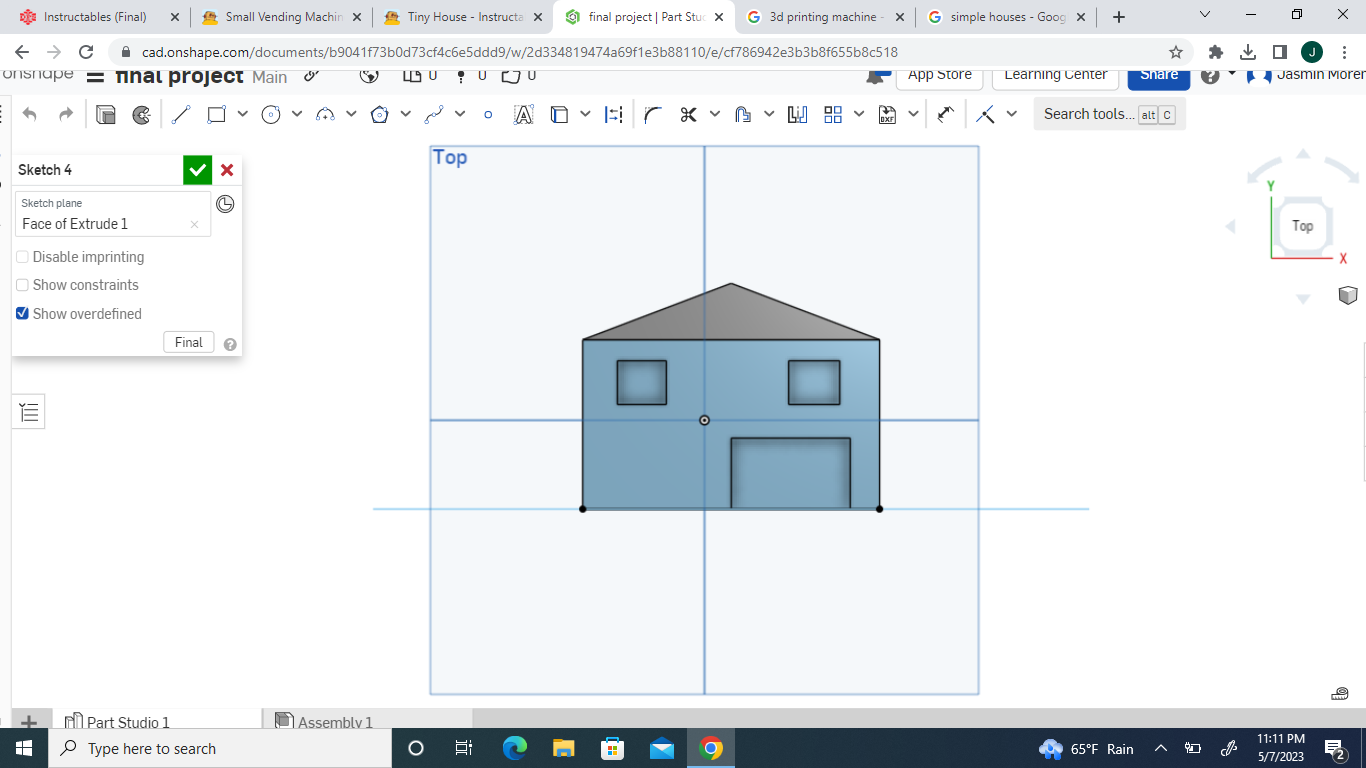
Task: Enable the Disable imprinting checkbox
Action: [22, 257]
